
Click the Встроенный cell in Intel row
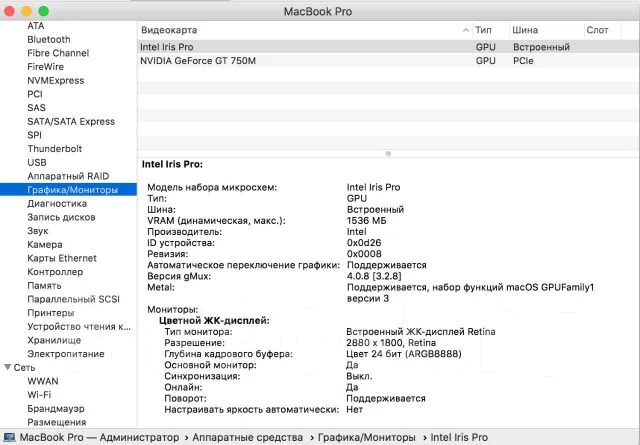pyautogui.click(x=541, y=47)
